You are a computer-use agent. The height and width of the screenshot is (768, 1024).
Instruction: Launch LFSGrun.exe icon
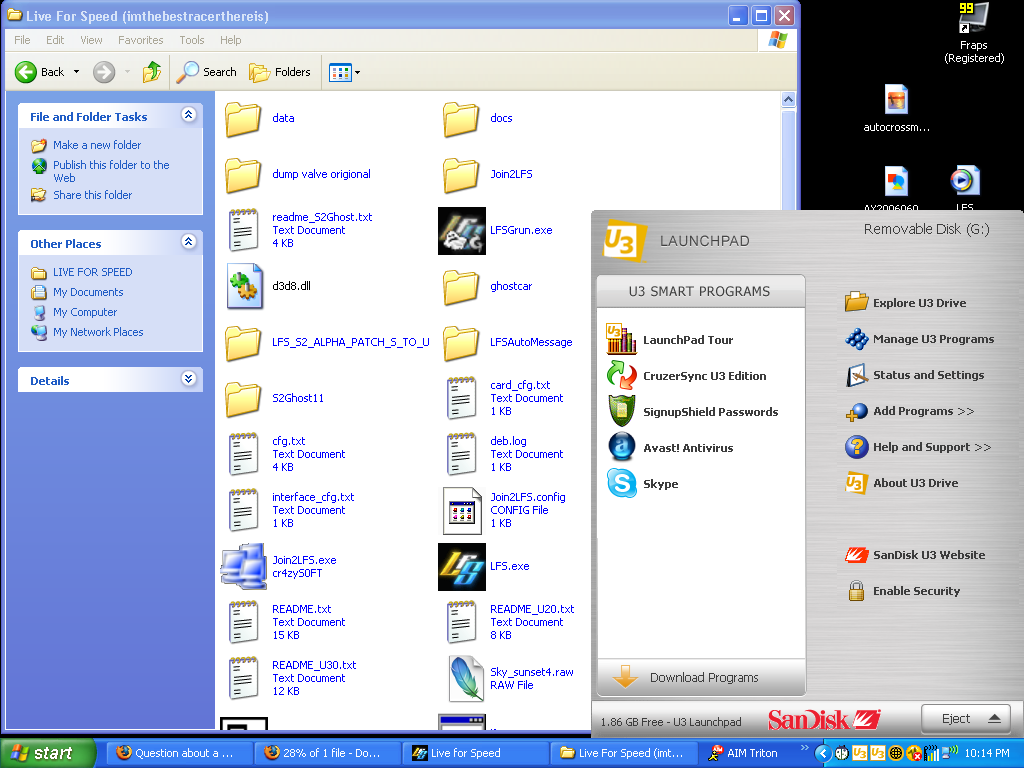click(462, 231)
